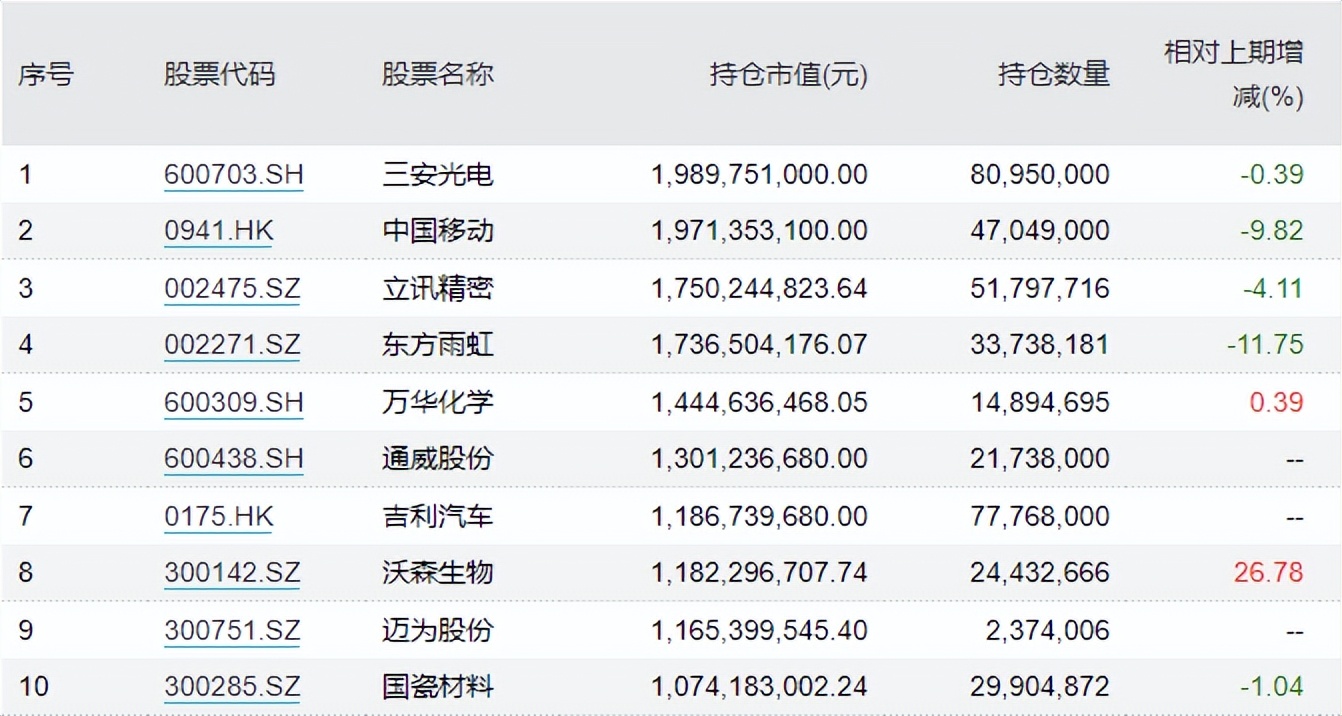Click holding quantity 51,797,716
Screen dimensions: 1342x716
click(1040, 289)
